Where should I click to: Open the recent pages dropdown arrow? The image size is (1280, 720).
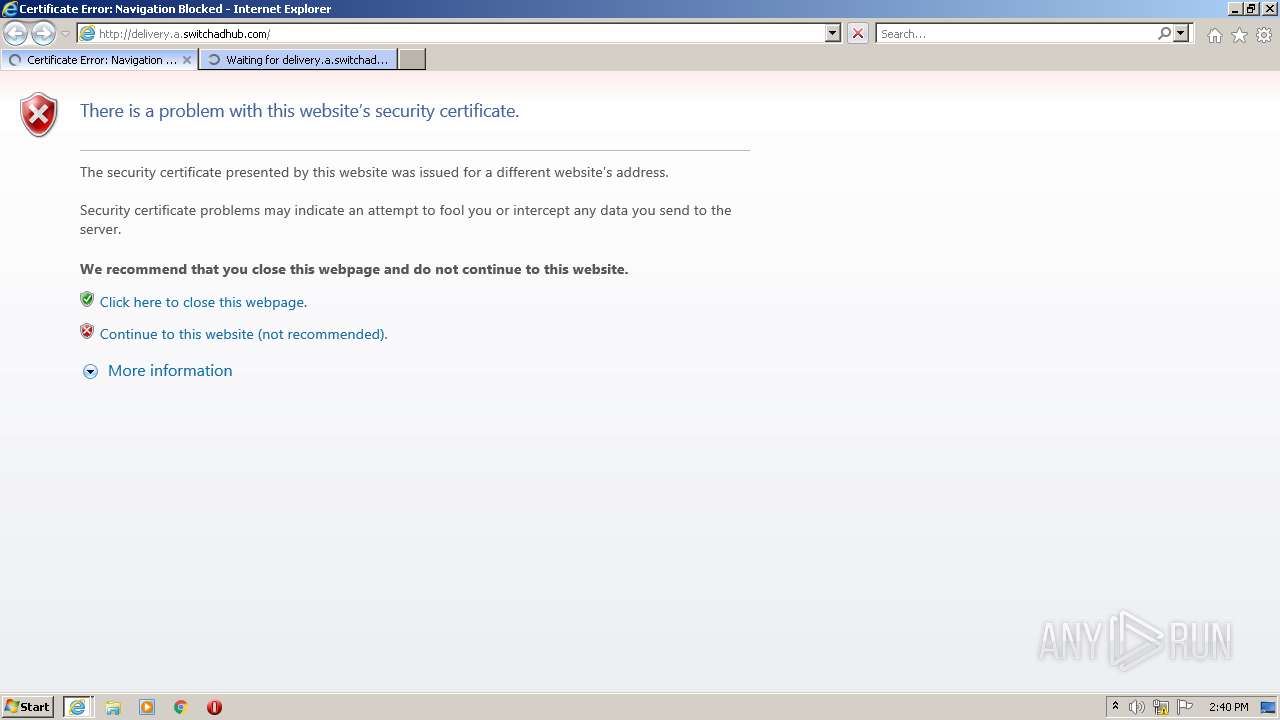(65, 34)
